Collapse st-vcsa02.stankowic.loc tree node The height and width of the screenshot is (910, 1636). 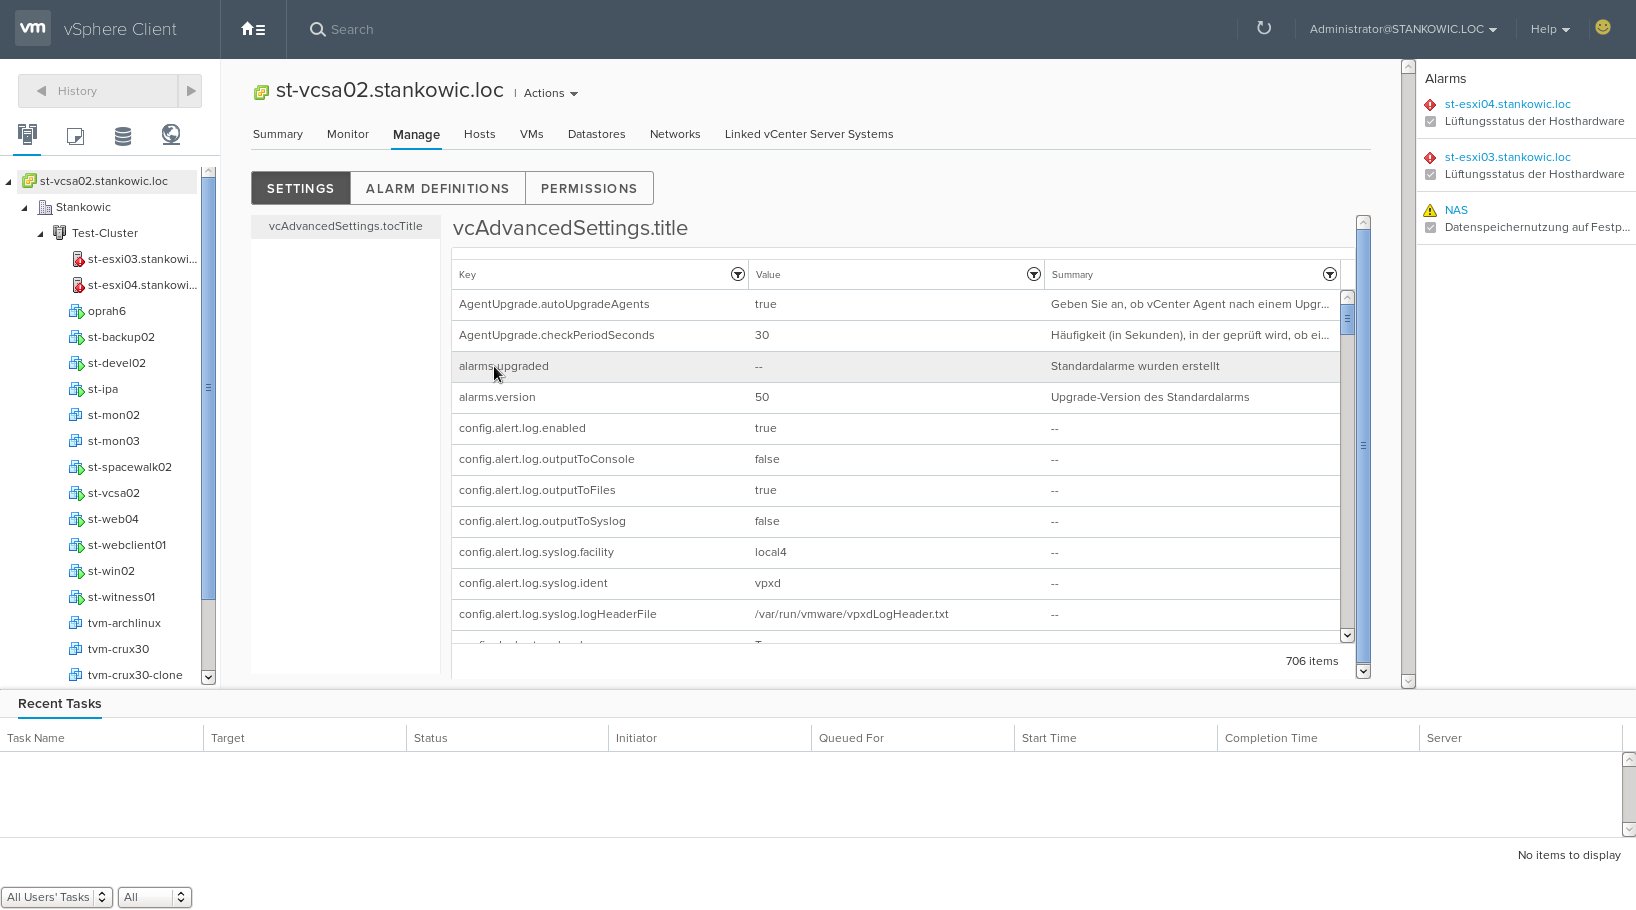9,182
